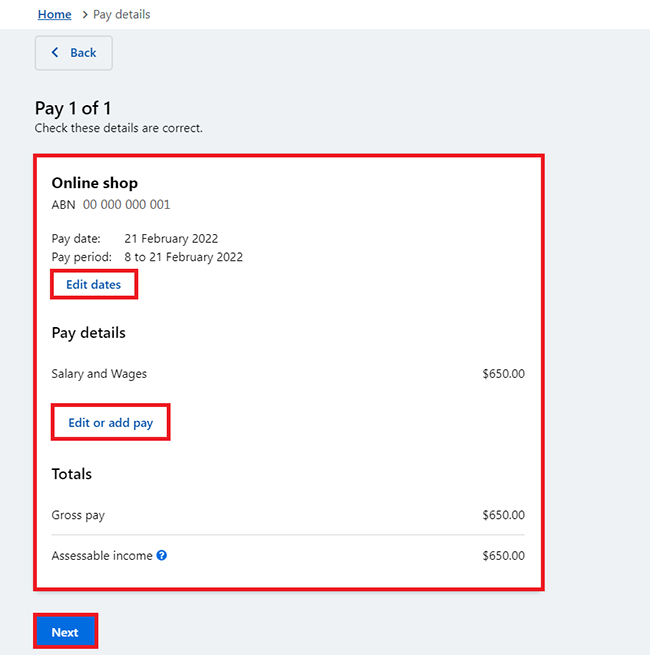Select the Edit or add pay button

click(x=110, y=423)
